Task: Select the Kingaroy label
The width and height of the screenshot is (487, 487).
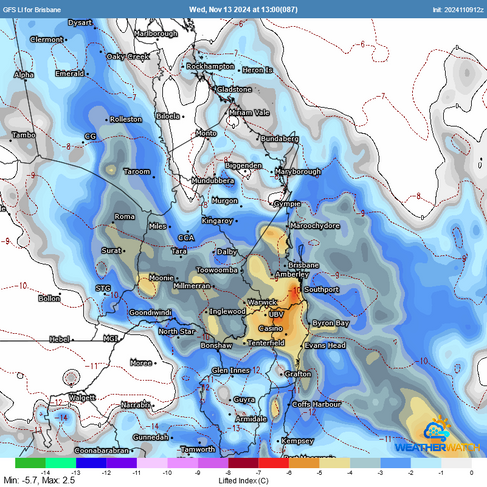Action: point(217,221)
